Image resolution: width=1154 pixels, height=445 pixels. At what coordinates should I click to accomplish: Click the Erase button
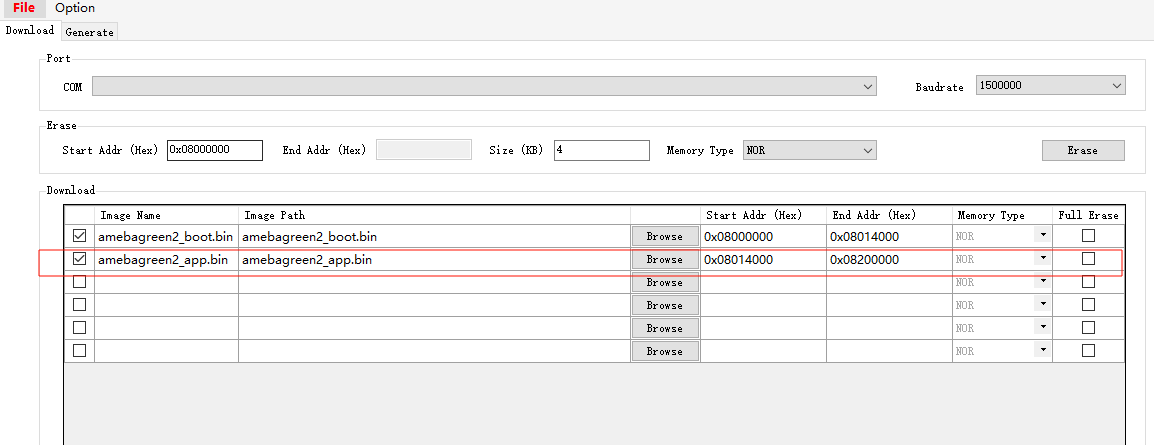[1082, 150]
